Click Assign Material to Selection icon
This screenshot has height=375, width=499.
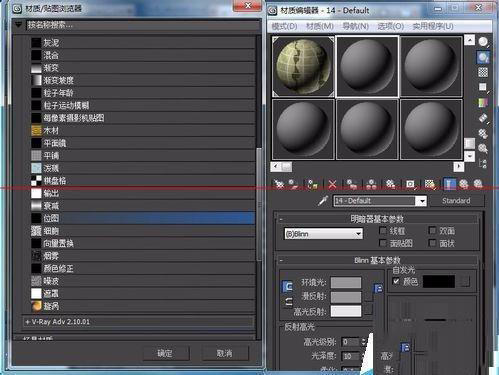point(312,184)
